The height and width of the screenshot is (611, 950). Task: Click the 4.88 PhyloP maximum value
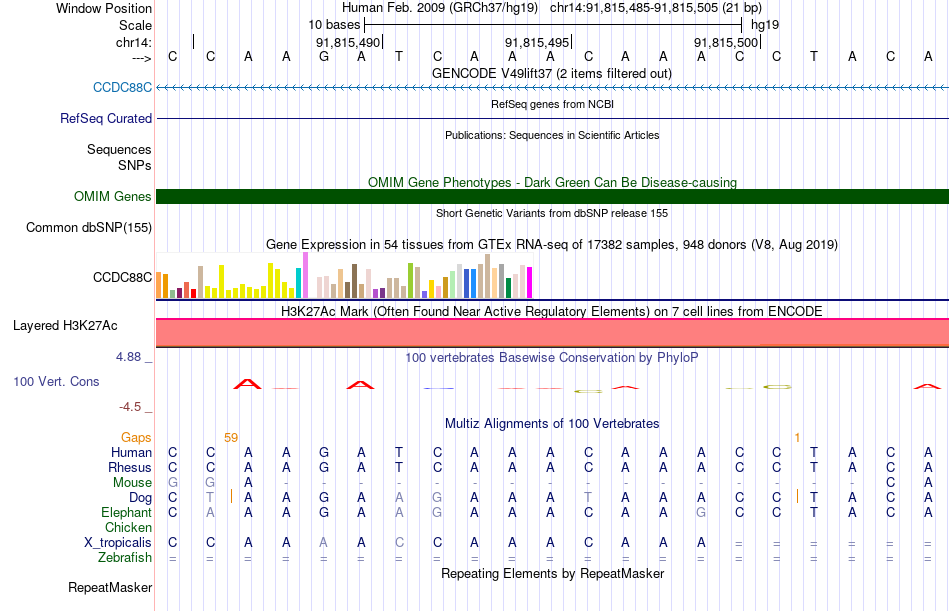pyautogui.click(x=128, y=357)
